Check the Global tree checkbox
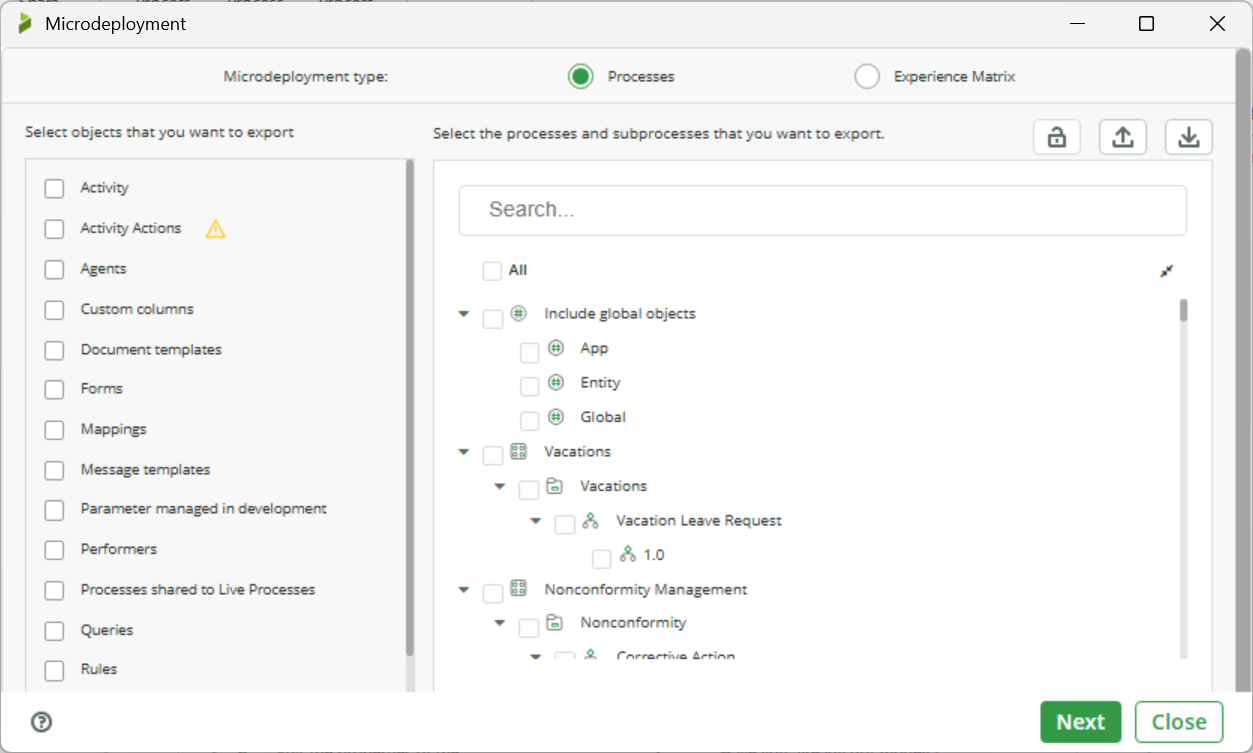 (x=530, y=421)
